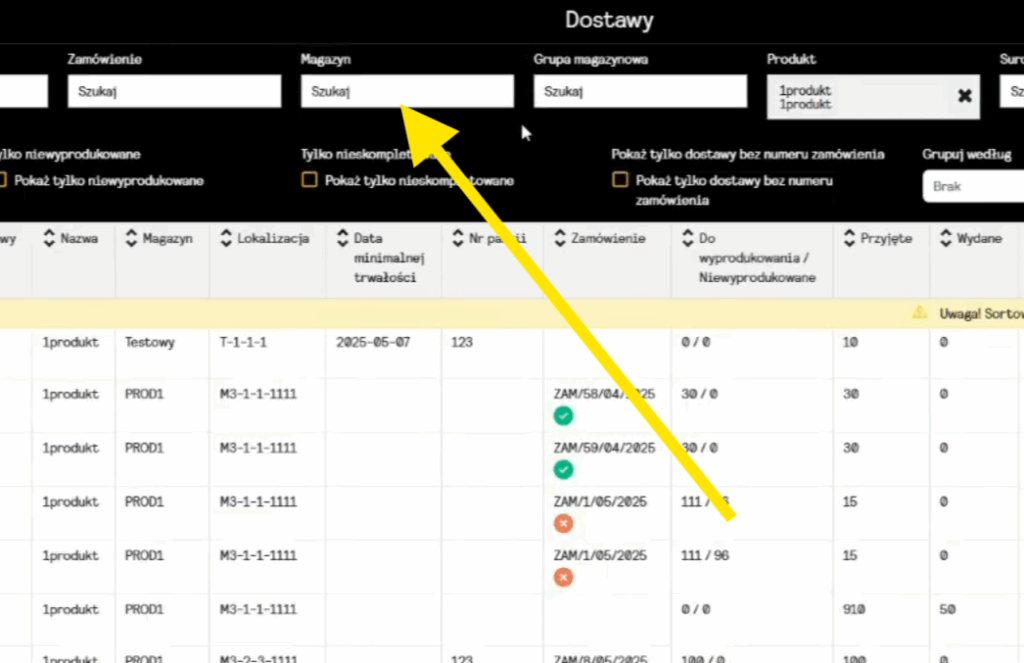Click green check status icon under ZAM/59/04/2025
The image size is (1024, 663).
click(564, 470)
